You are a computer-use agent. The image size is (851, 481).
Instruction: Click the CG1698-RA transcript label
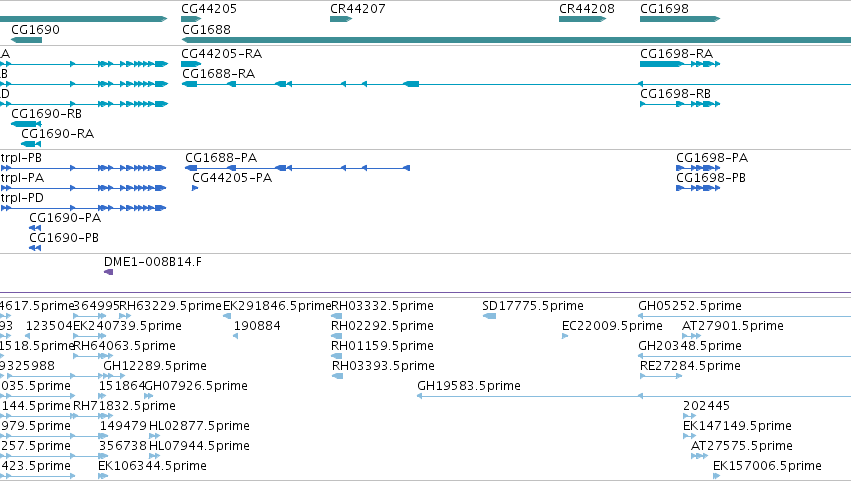click(676, 54)
